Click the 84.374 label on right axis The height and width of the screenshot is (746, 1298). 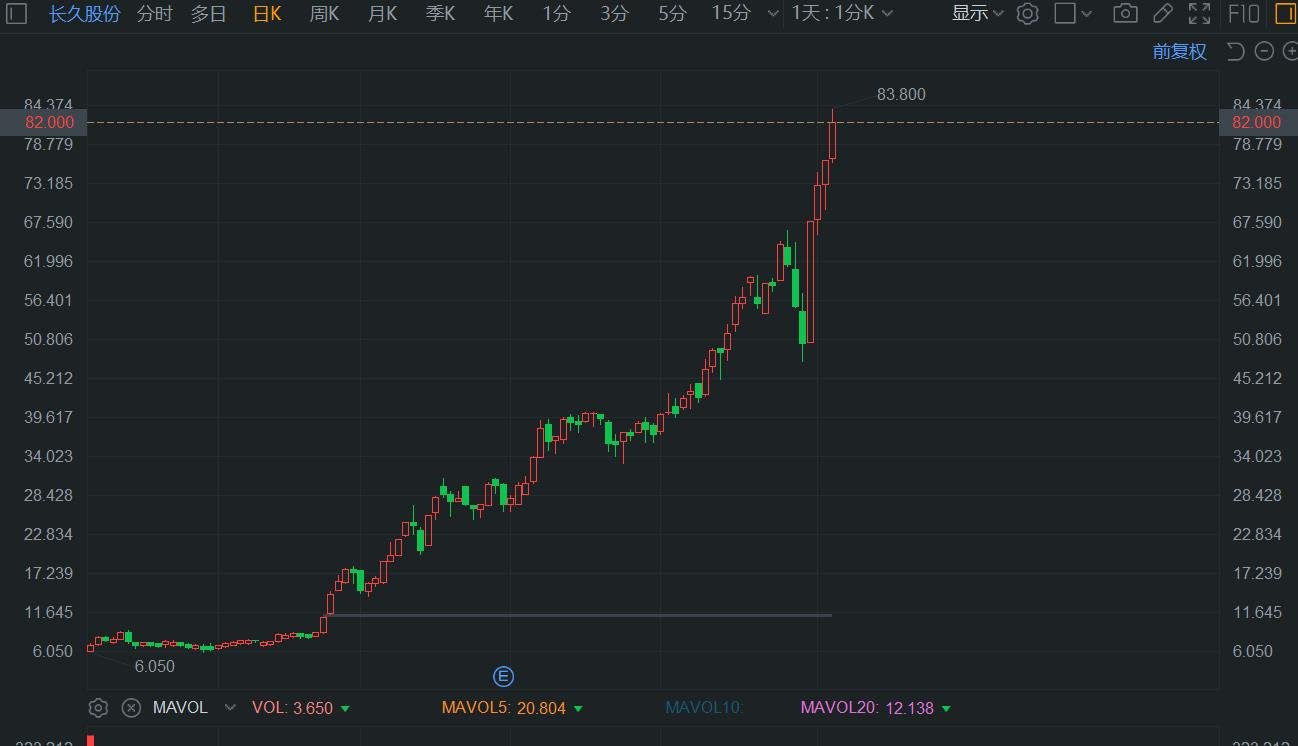click(1257, 105)
